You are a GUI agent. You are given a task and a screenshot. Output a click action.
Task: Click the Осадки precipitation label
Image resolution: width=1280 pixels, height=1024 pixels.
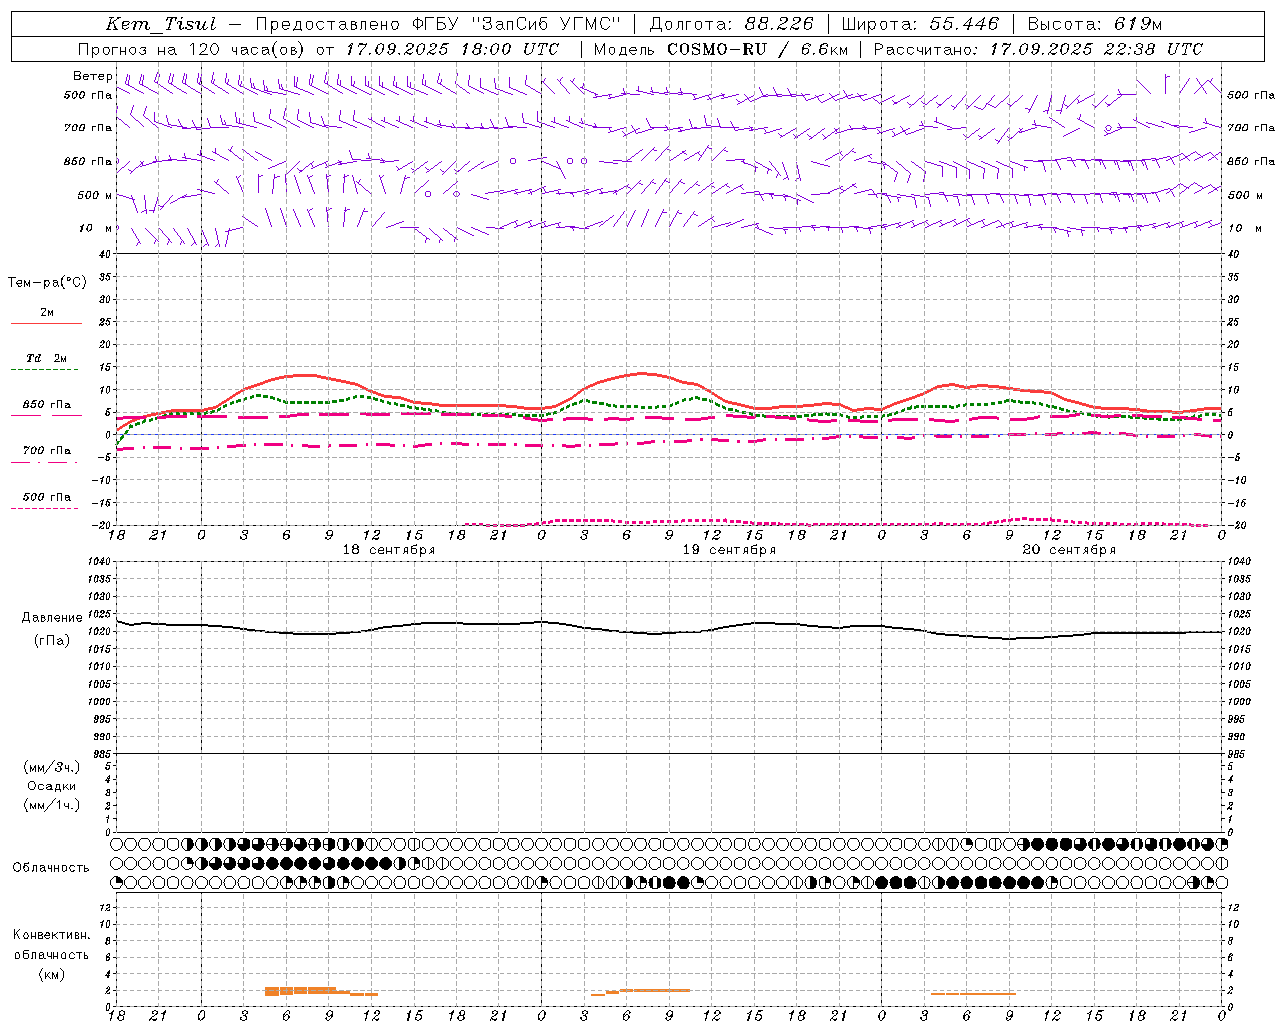(x=52, y=786)
